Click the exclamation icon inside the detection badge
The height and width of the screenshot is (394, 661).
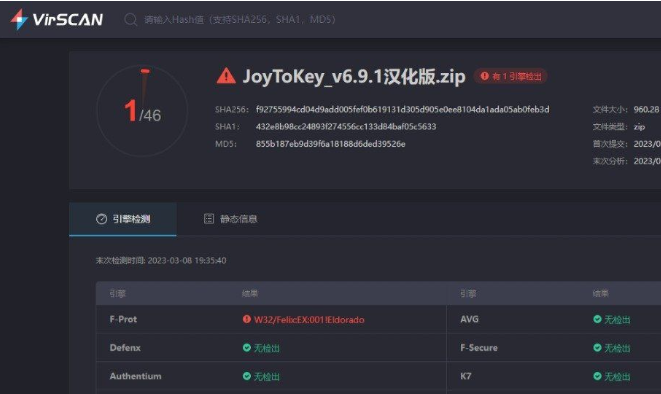coord(484,76)
